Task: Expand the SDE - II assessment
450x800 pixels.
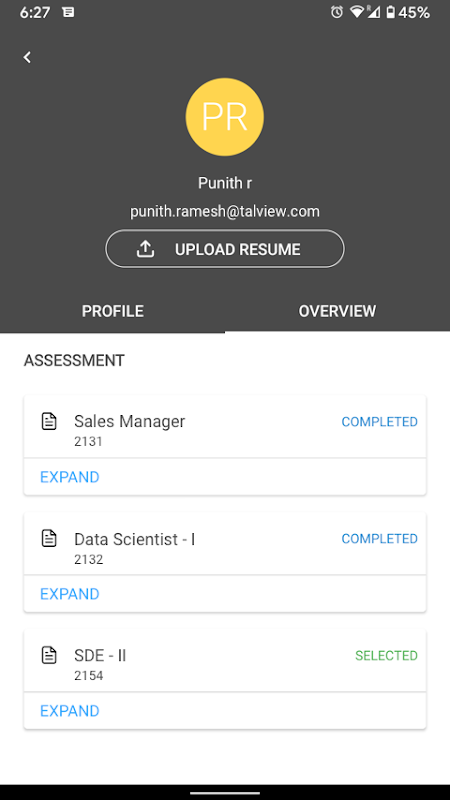Action: coord(69,711)
